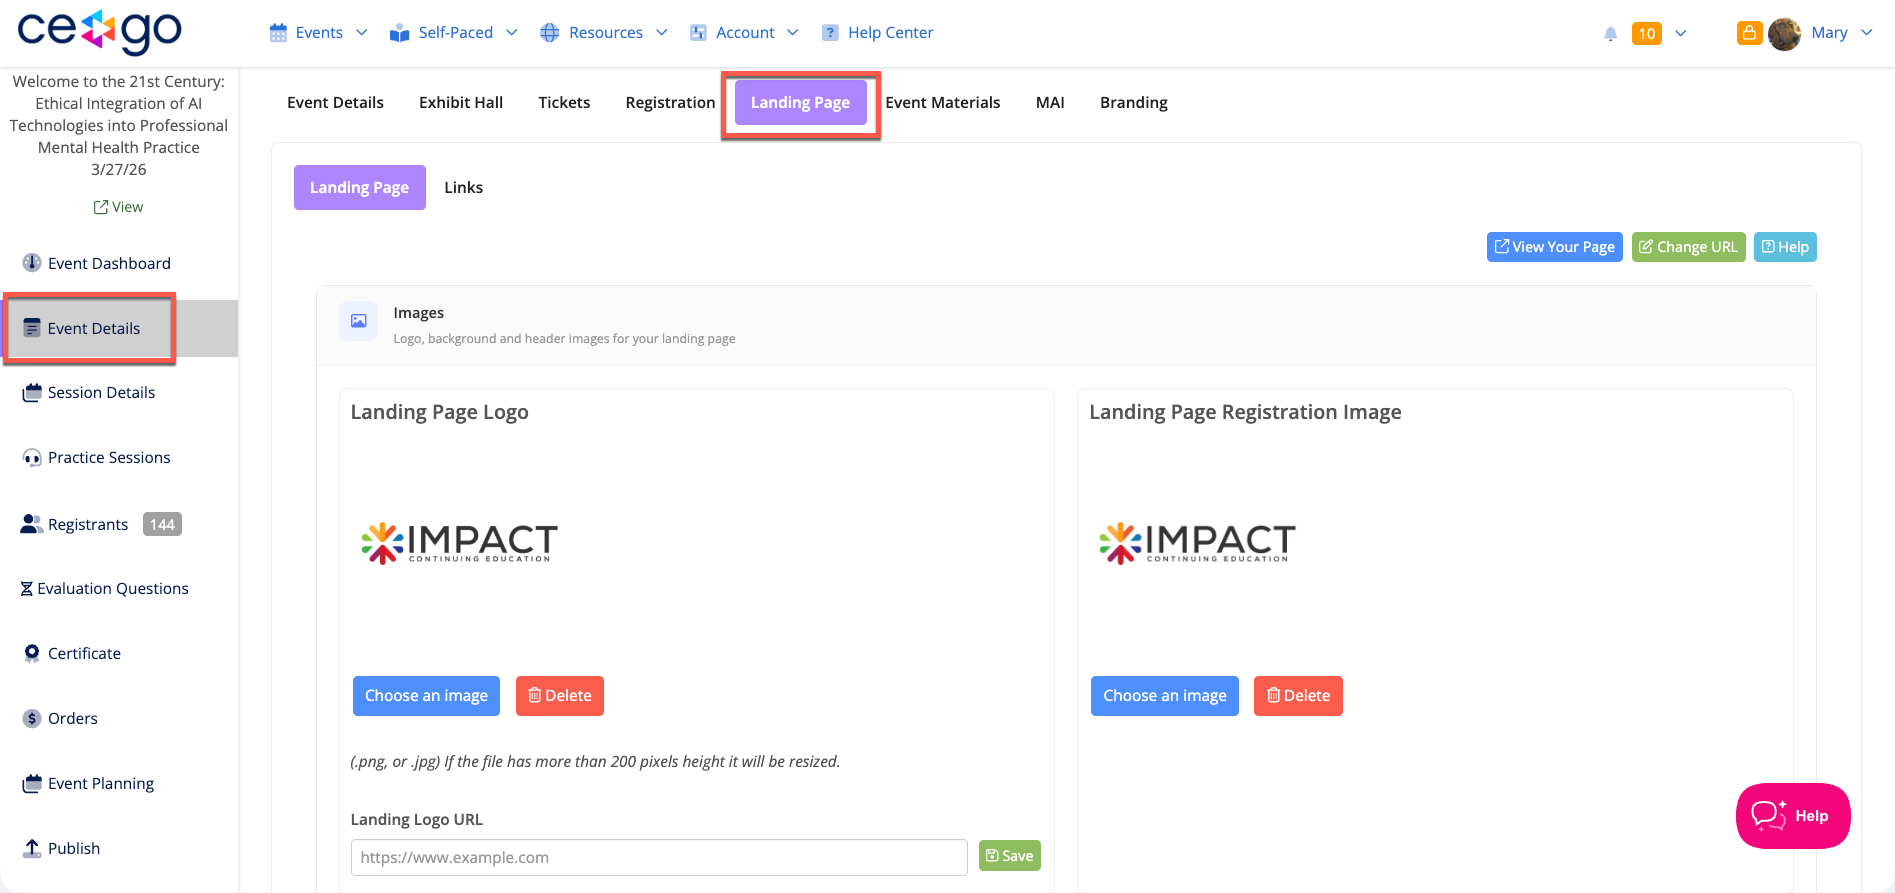Open Mary's user menu chevron
The image size is (1895, 893).
(x=1867, y=33)
